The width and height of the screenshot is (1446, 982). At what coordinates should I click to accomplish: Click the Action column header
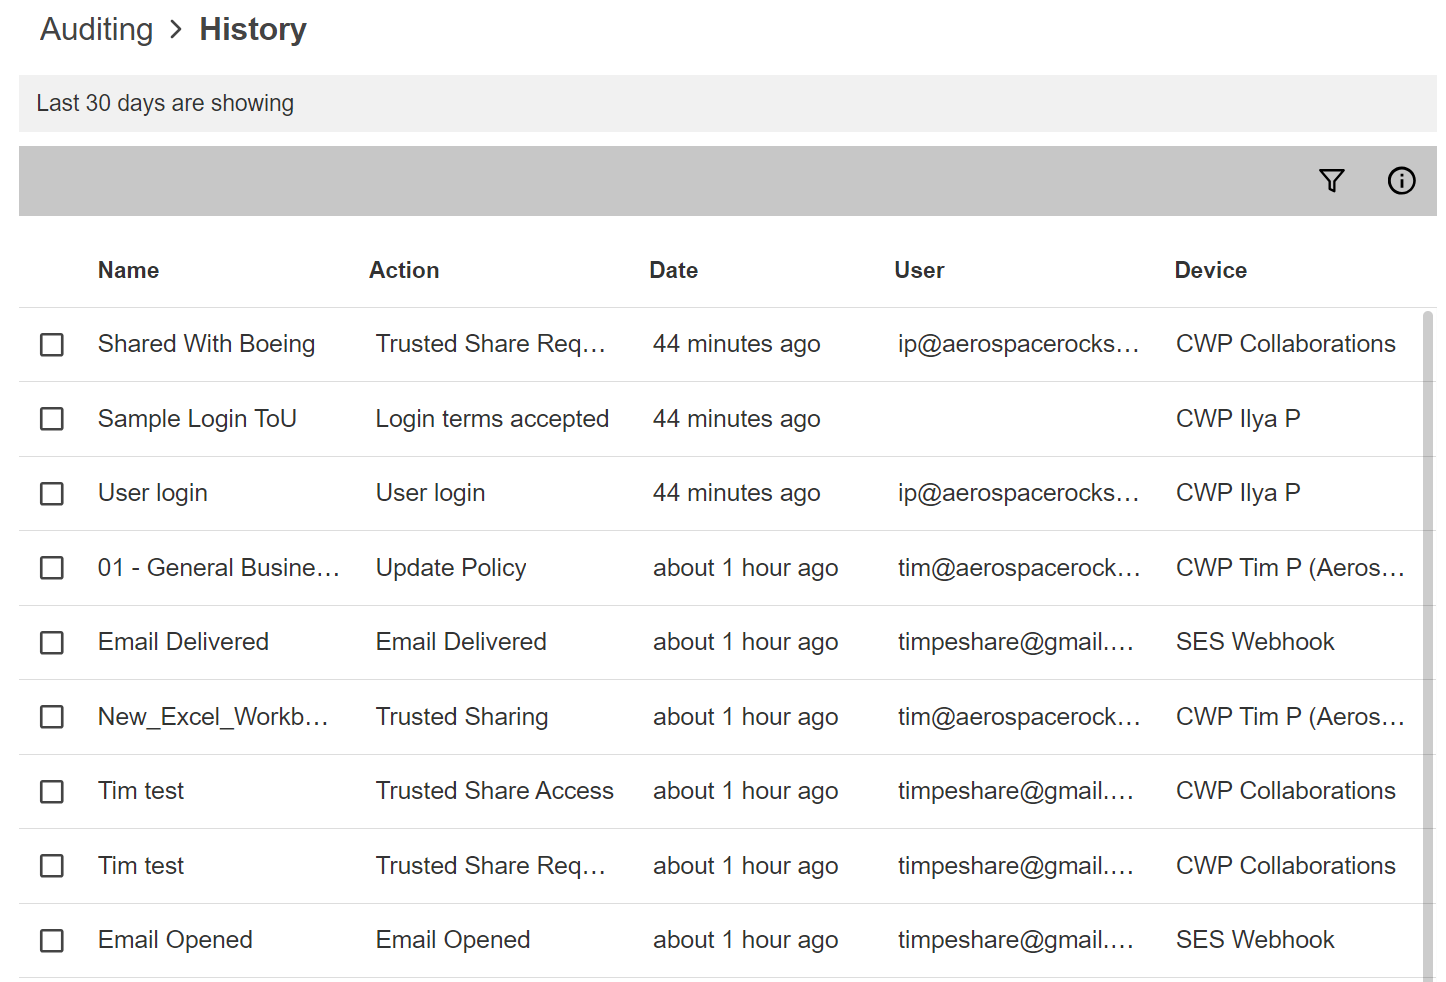coord(404,270)
